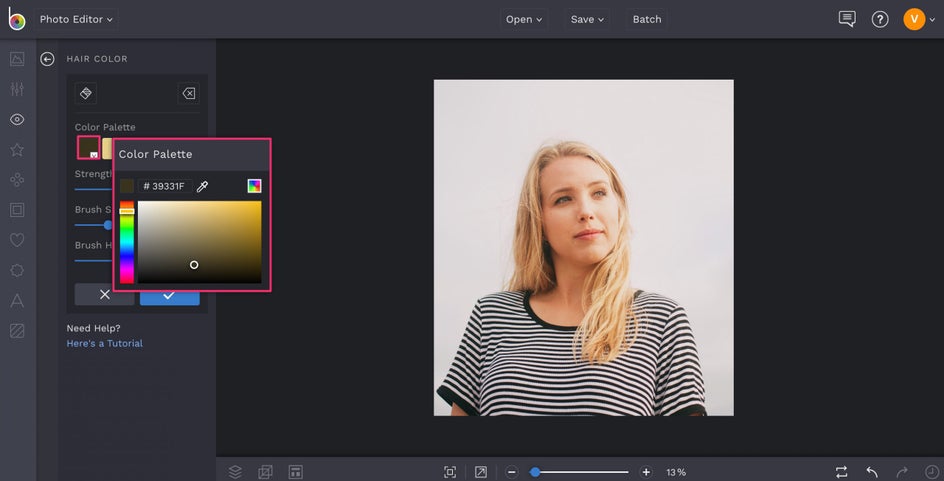Go back with the Hair Color arrow
Screen dimensions: 944x481
click(x=47, y=59)
